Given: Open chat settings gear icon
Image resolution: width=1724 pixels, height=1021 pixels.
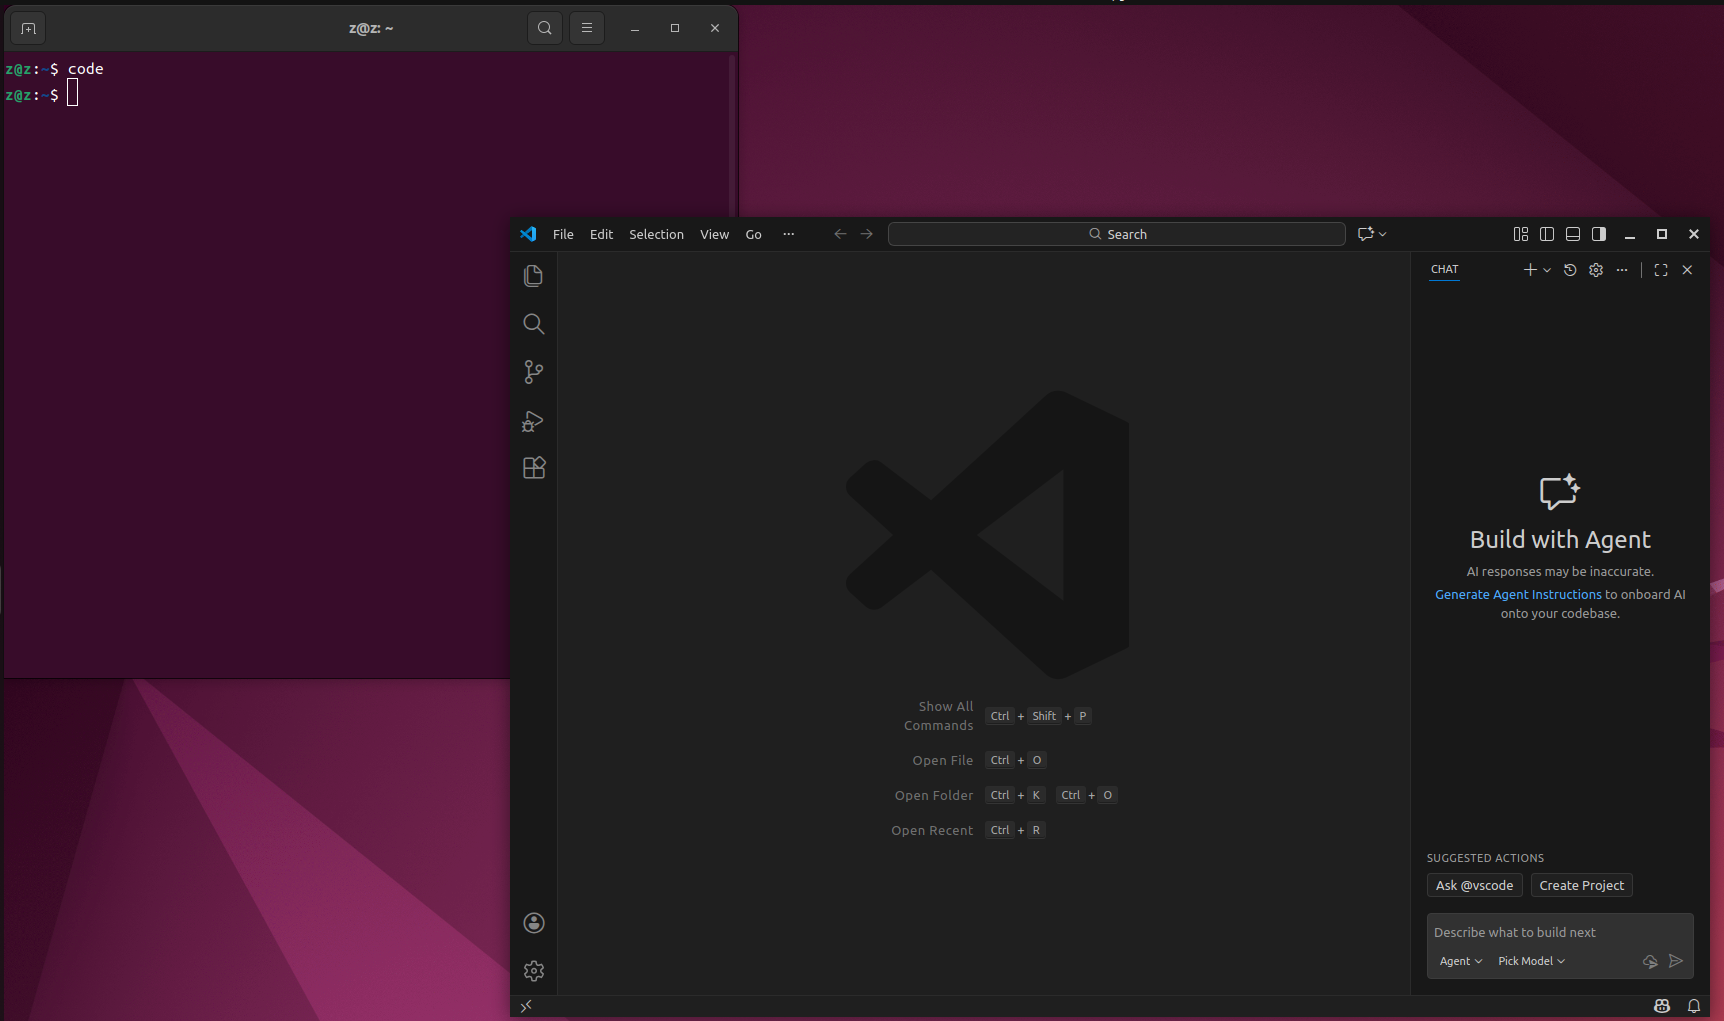Looking at the screenshot, I should (x=1596, y=270).
